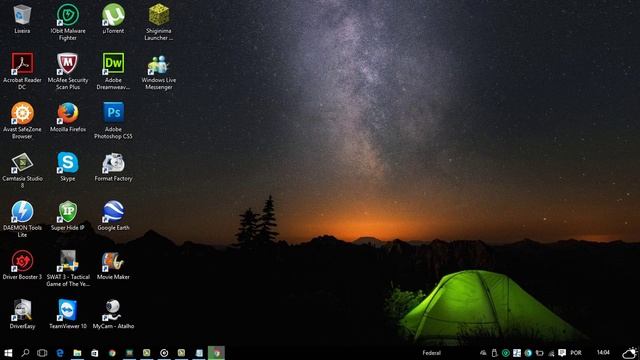Viewport: 640px width, 360px height.
Task: Open the Skype desktop shortcut
Action: pos(68,167)
